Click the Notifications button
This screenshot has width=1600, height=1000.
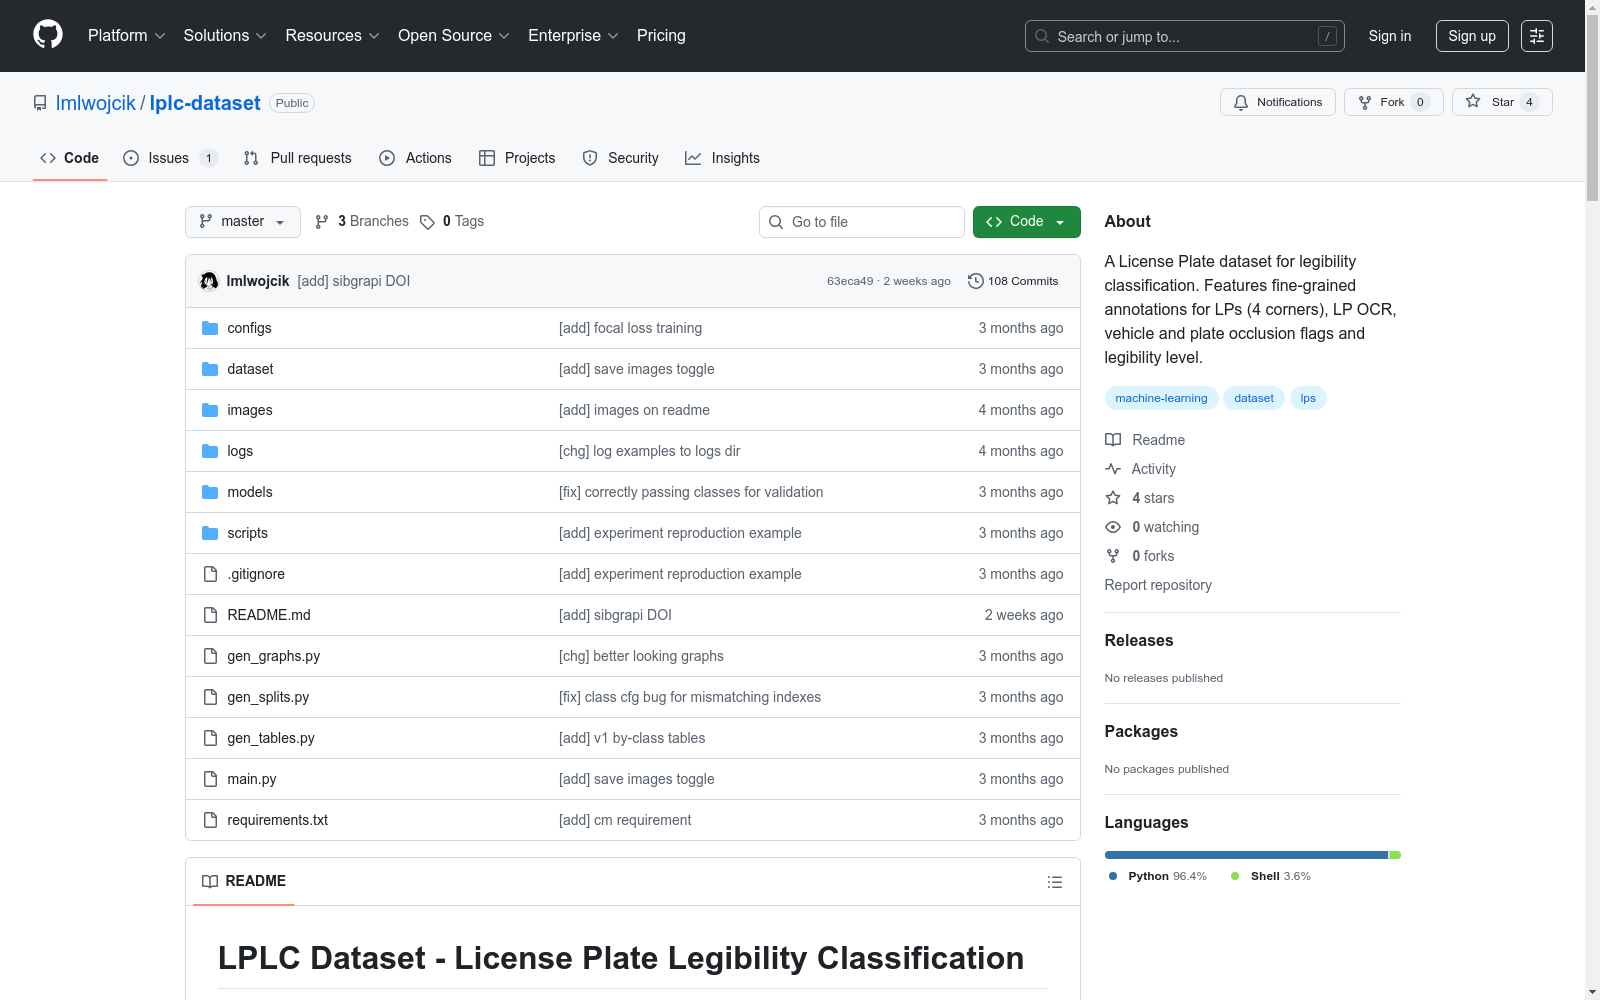coord(1278,102)
